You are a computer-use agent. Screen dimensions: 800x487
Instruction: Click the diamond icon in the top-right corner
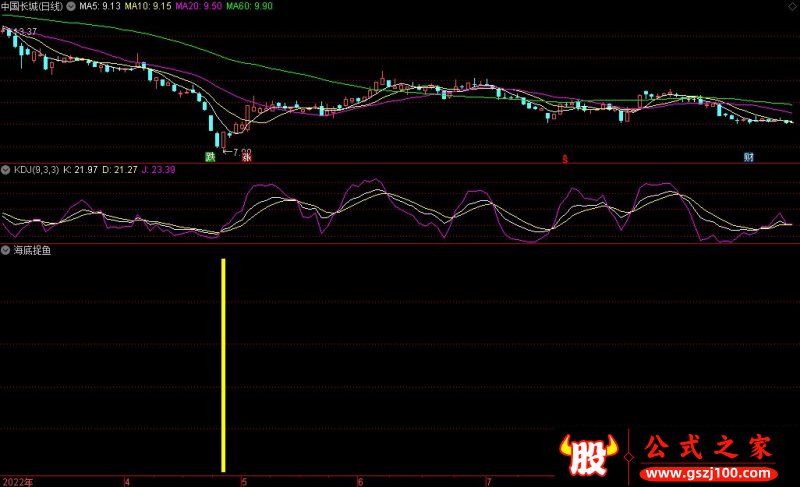click(792, 6)
